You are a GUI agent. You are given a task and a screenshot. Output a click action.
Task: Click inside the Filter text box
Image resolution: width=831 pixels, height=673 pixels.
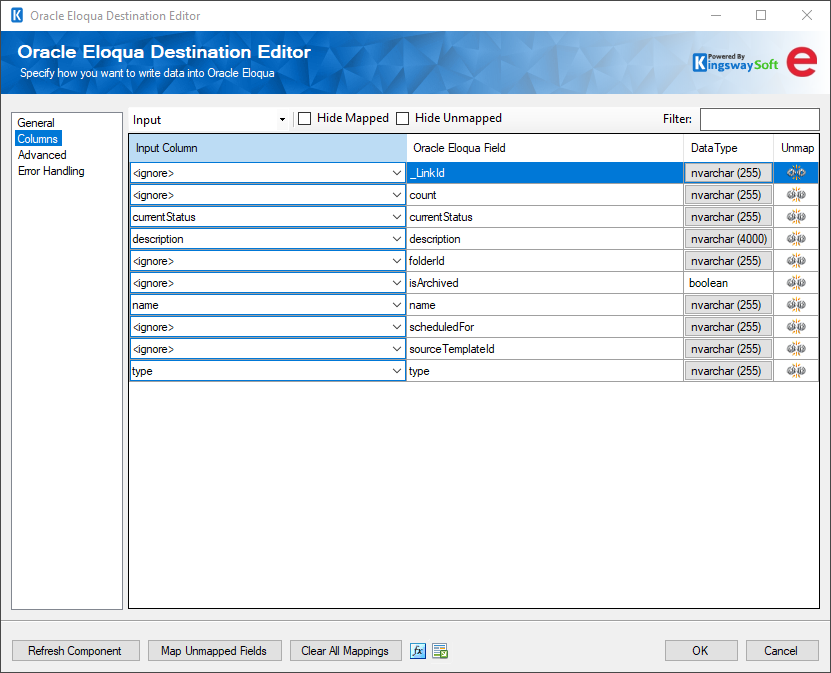759,119
